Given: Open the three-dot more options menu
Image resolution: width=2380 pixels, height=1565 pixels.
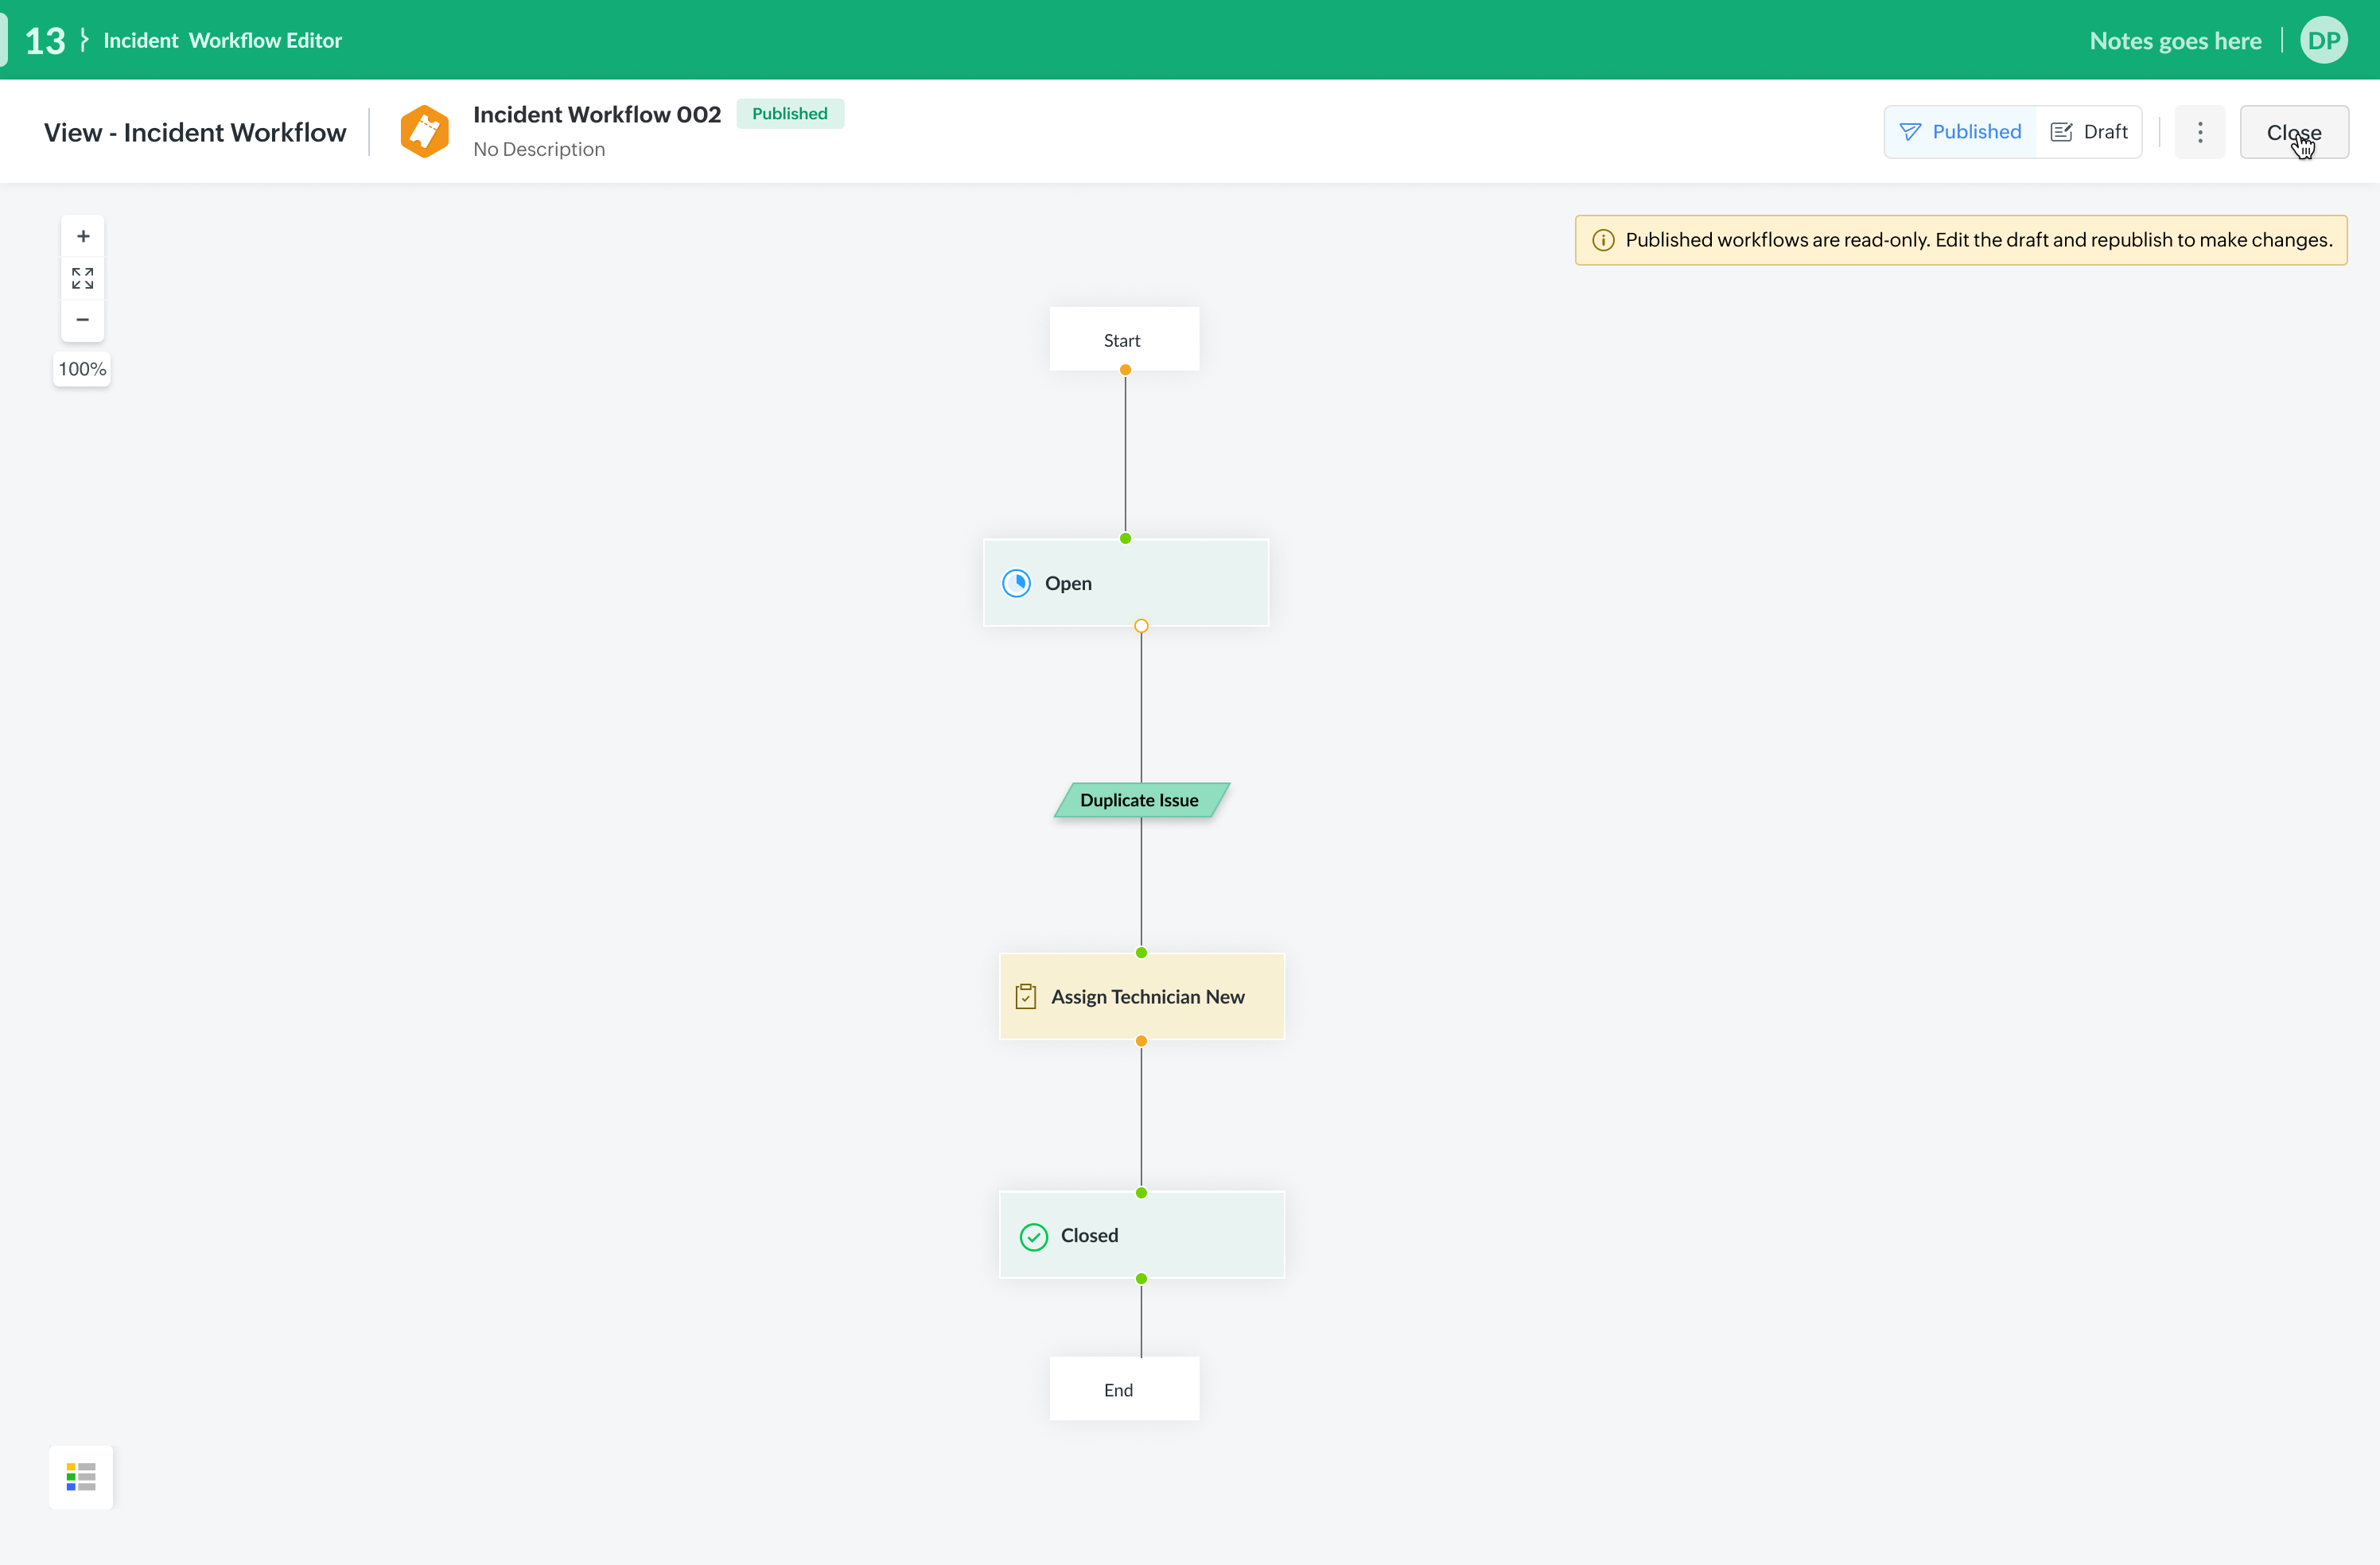Looking at the screenshot, I should coord(2199,132).
